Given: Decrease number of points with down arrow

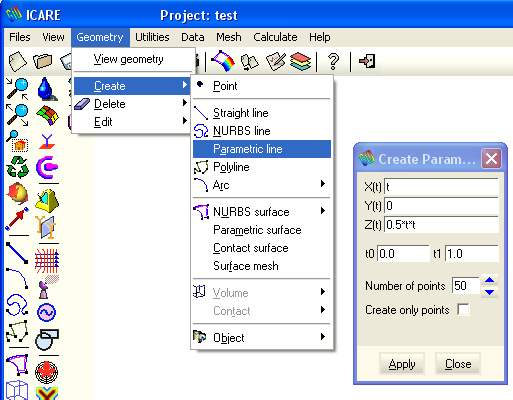Looking at the screenshot, I should tap(489, 292).
